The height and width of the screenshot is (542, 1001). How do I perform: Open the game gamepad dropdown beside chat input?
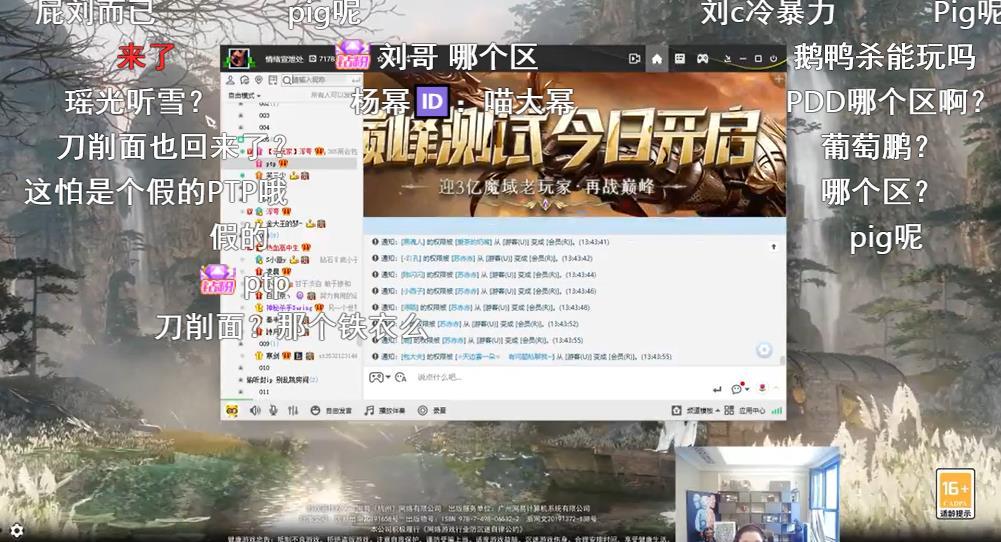pyautogui.click(x=379, y=377)
